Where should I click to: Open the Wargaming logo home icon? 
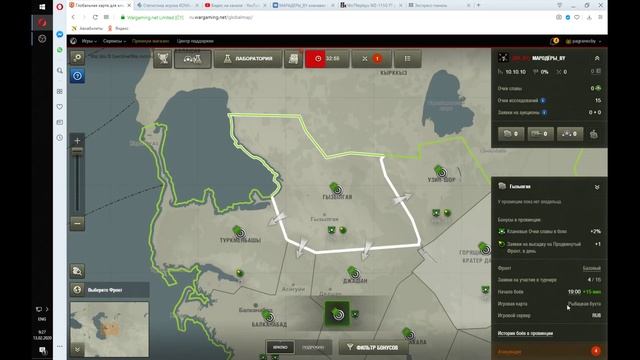click(x=73, y=41)
